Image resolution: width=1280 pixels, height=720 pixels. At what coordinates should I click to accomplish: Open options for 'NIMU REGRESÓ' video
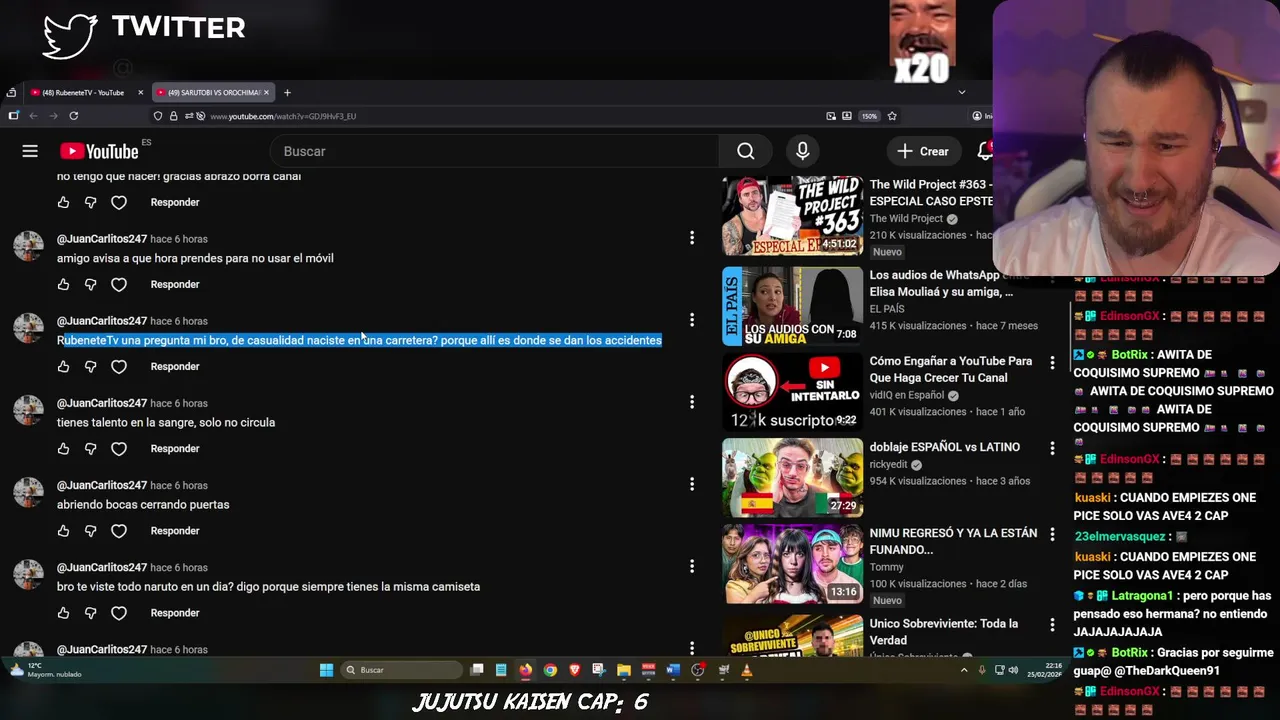tap(1052, 534)
